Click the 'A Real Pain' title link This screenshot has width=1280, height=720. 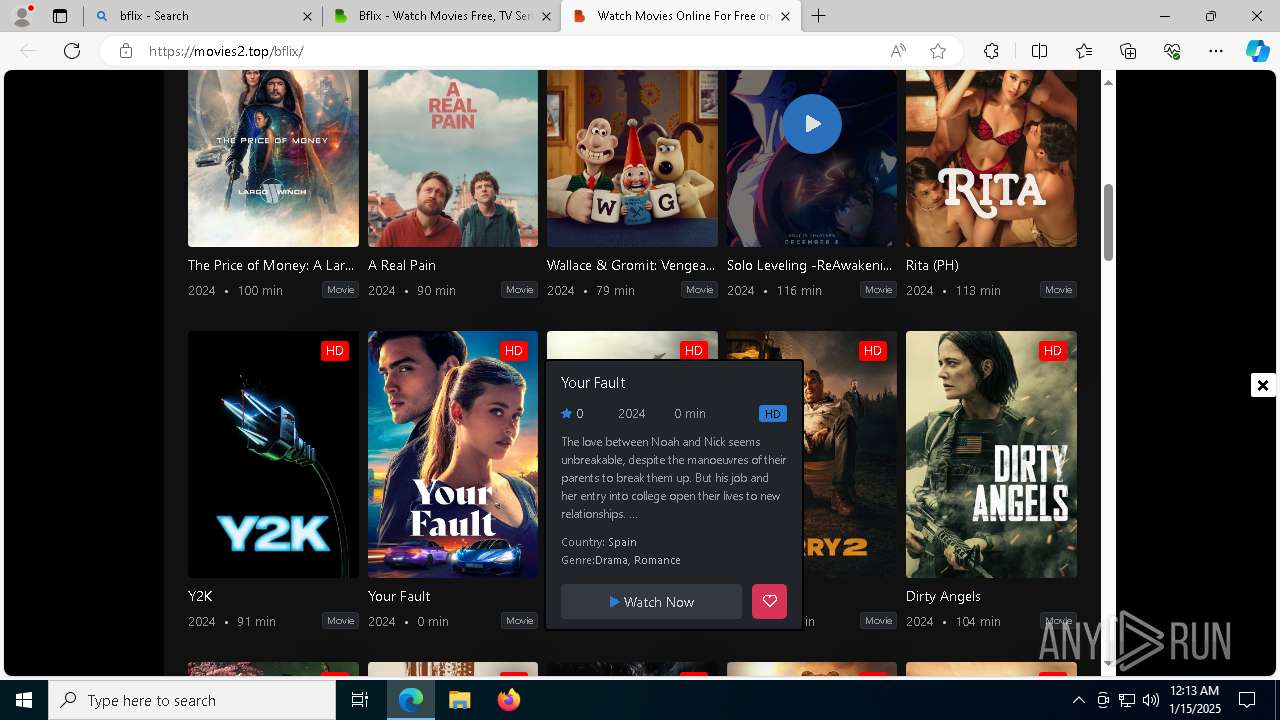pyautogui.click(x=402, y=265)
